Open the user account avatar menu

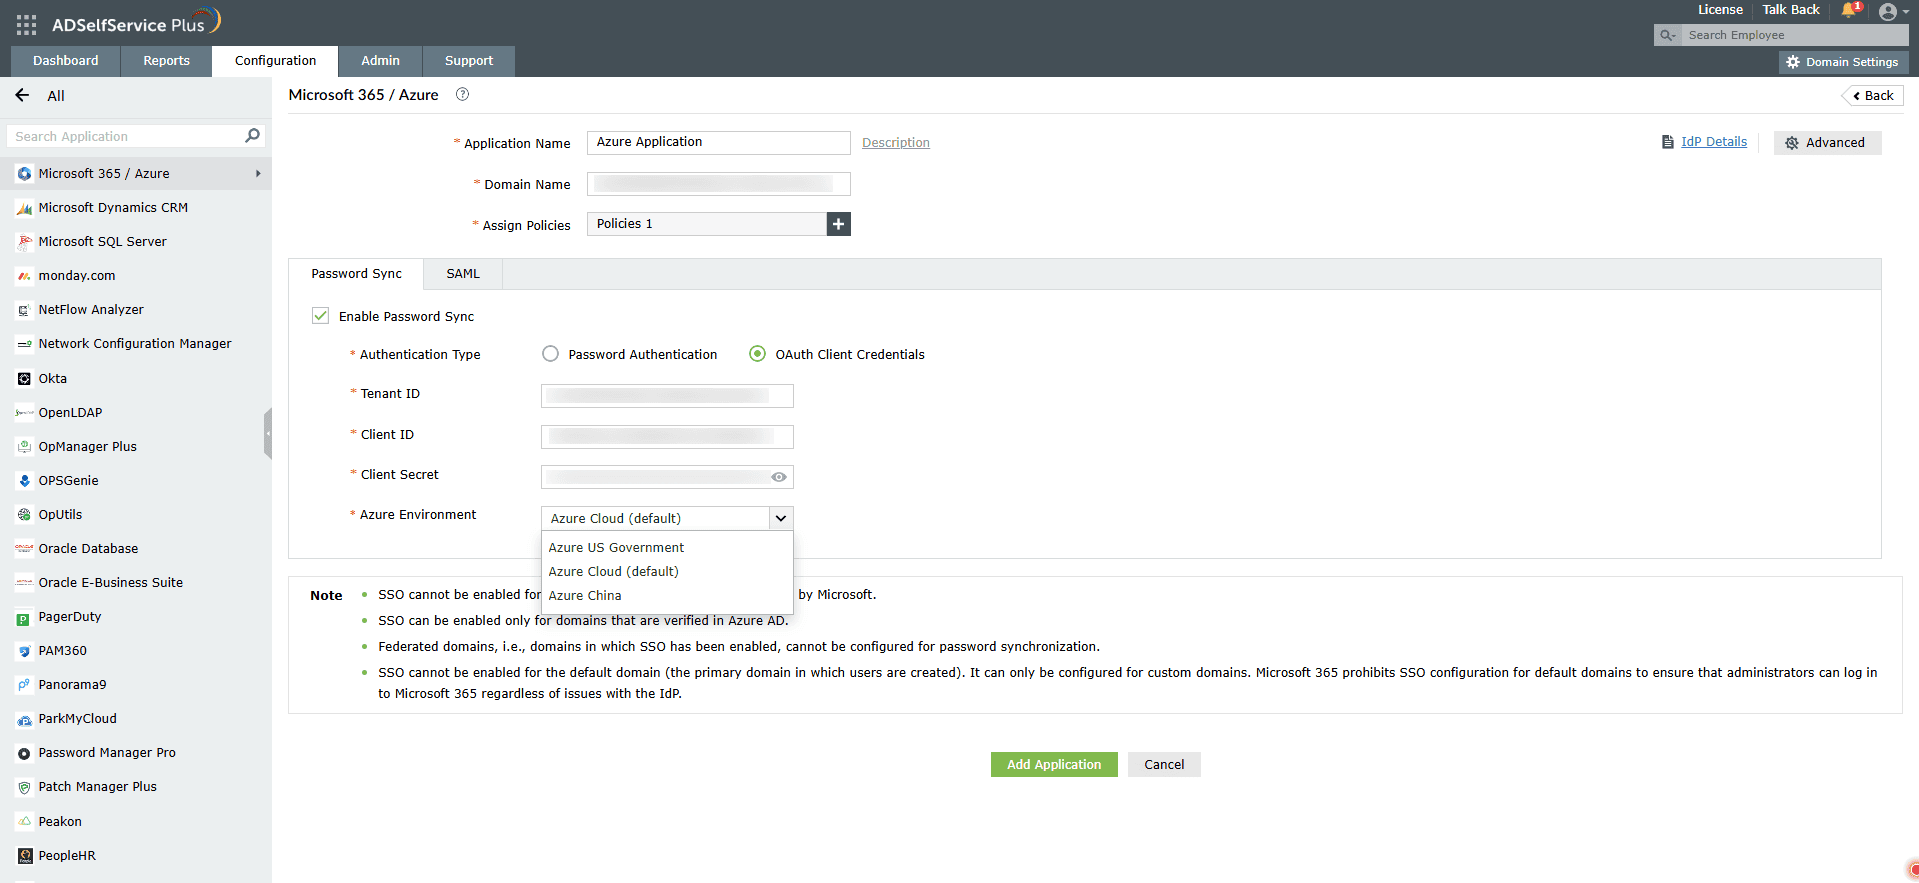click(x=1888, y=12)
